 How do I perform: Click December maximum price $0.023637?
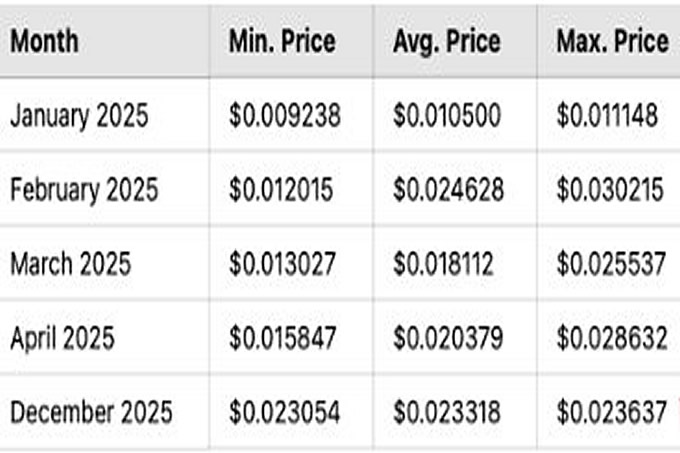(x=612, y=412)
